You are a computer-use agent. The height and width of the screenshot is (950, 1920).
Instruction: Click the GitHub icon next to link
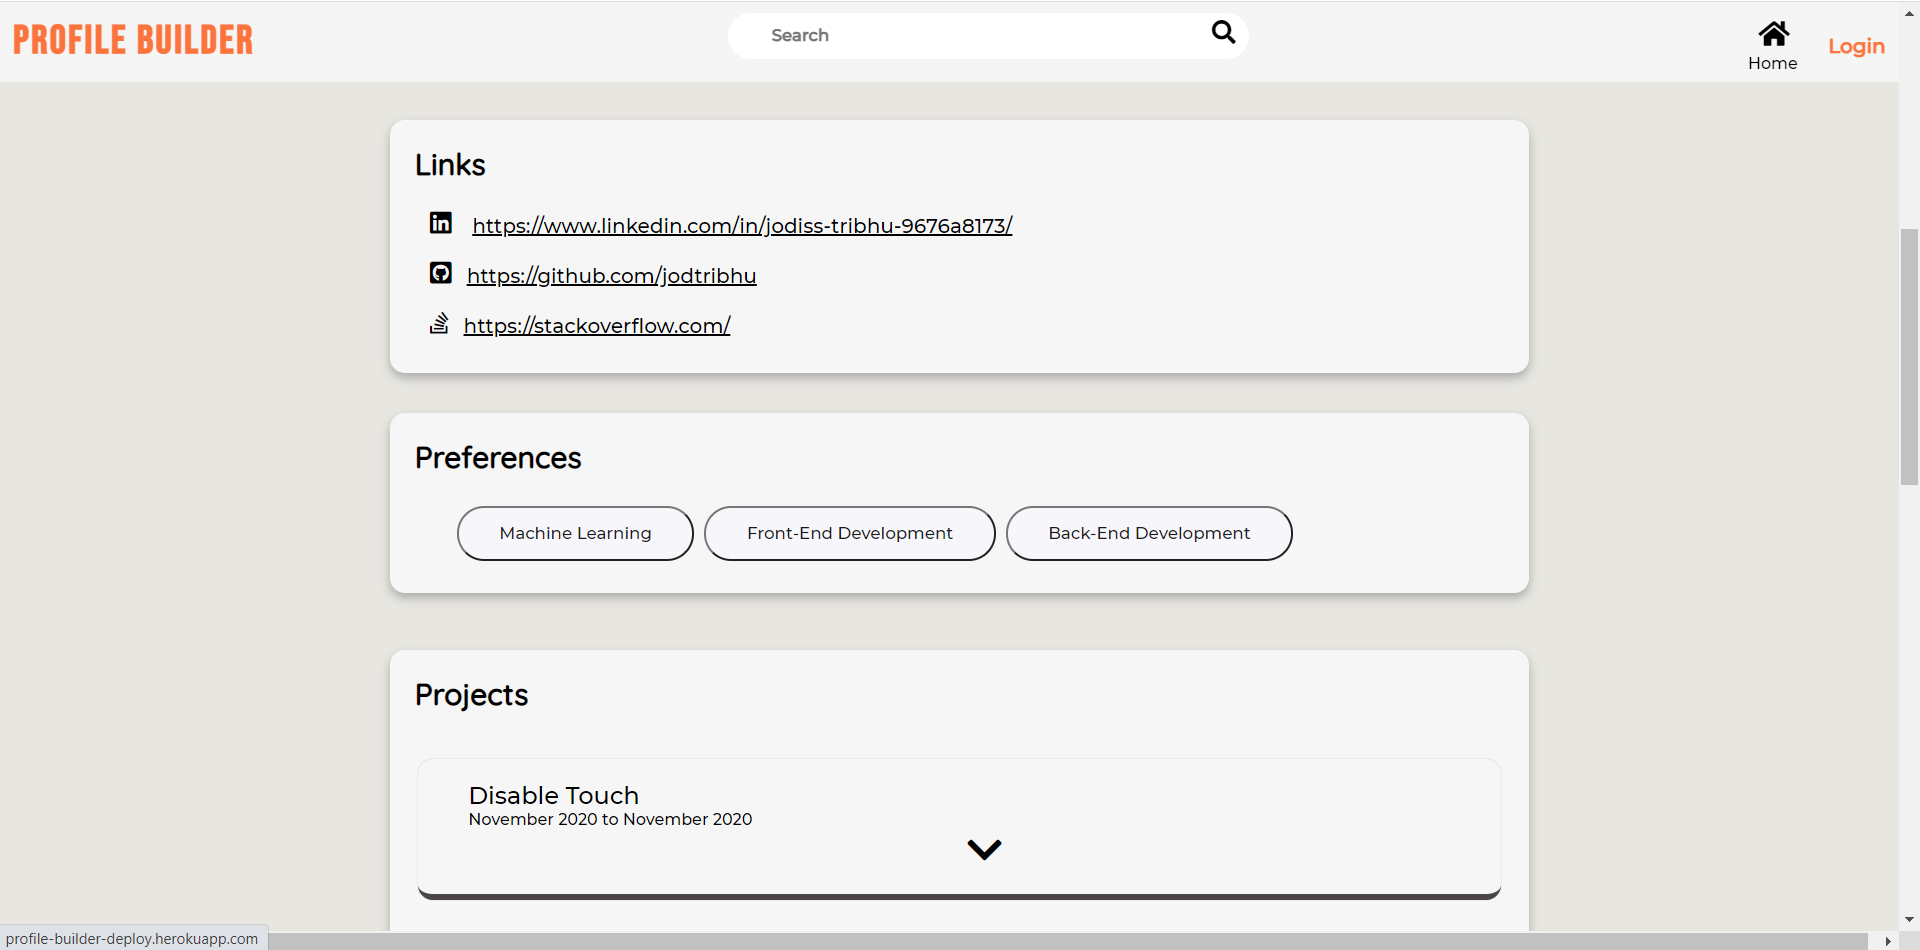click(440, 273)
